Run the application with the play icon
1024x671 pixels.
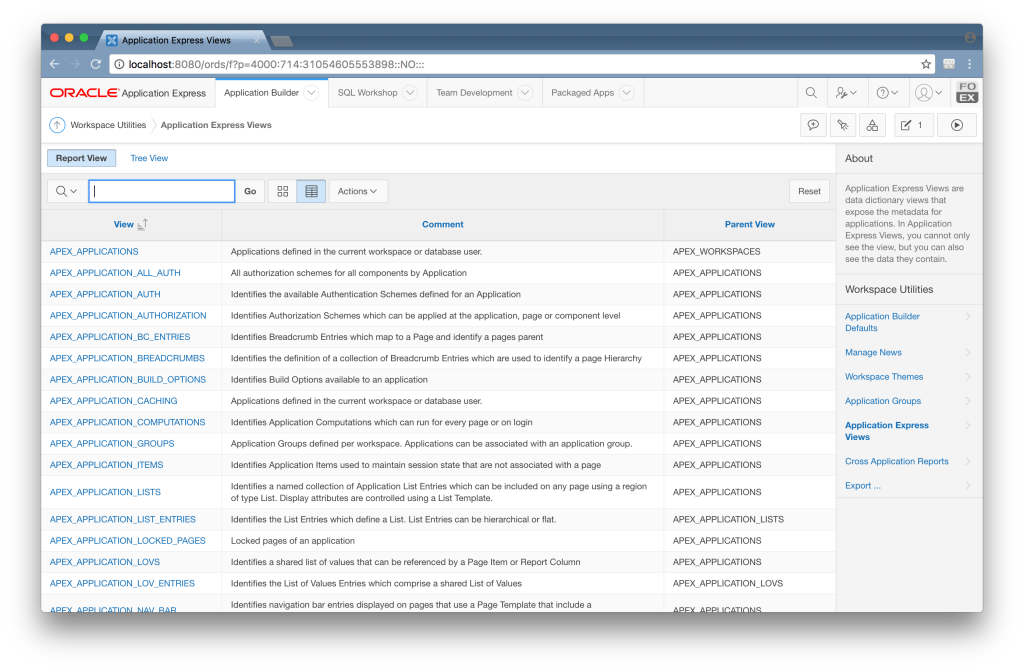[957, 125]
